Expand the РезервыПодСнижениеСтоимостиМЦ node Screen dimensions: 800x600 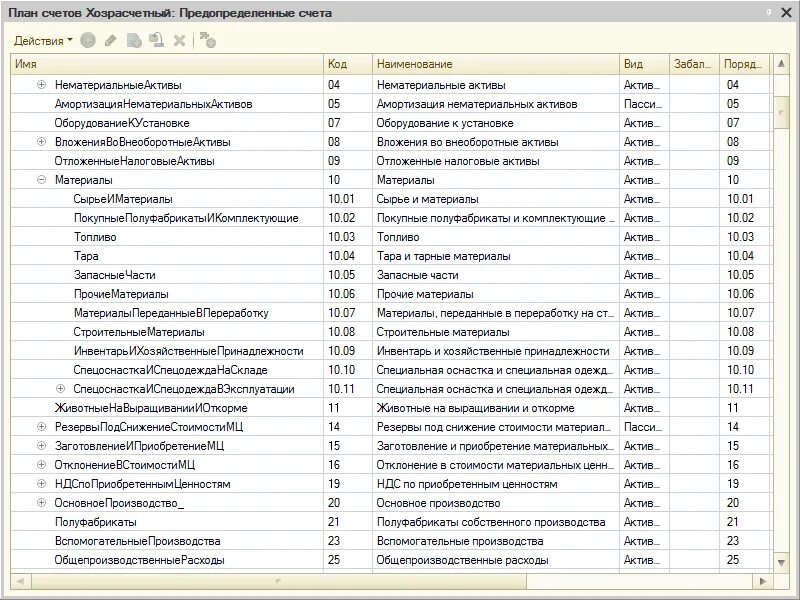pyautogui.click(x=42, y=427)
